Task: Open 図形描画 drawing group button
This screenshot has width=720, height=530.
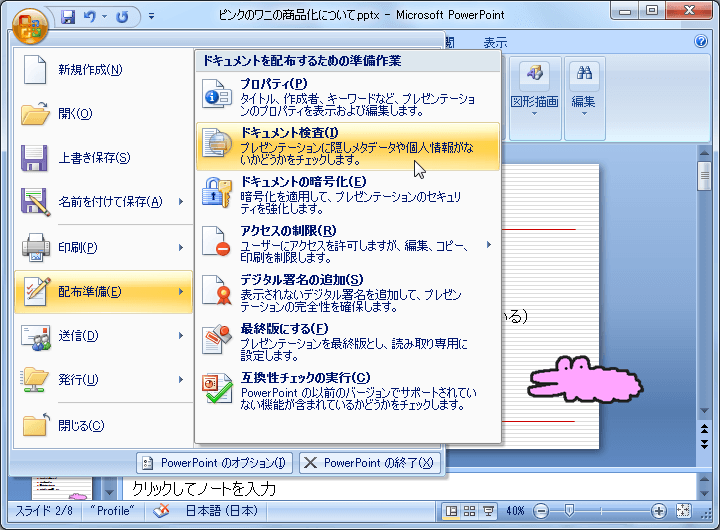Action: click(535, 98)
